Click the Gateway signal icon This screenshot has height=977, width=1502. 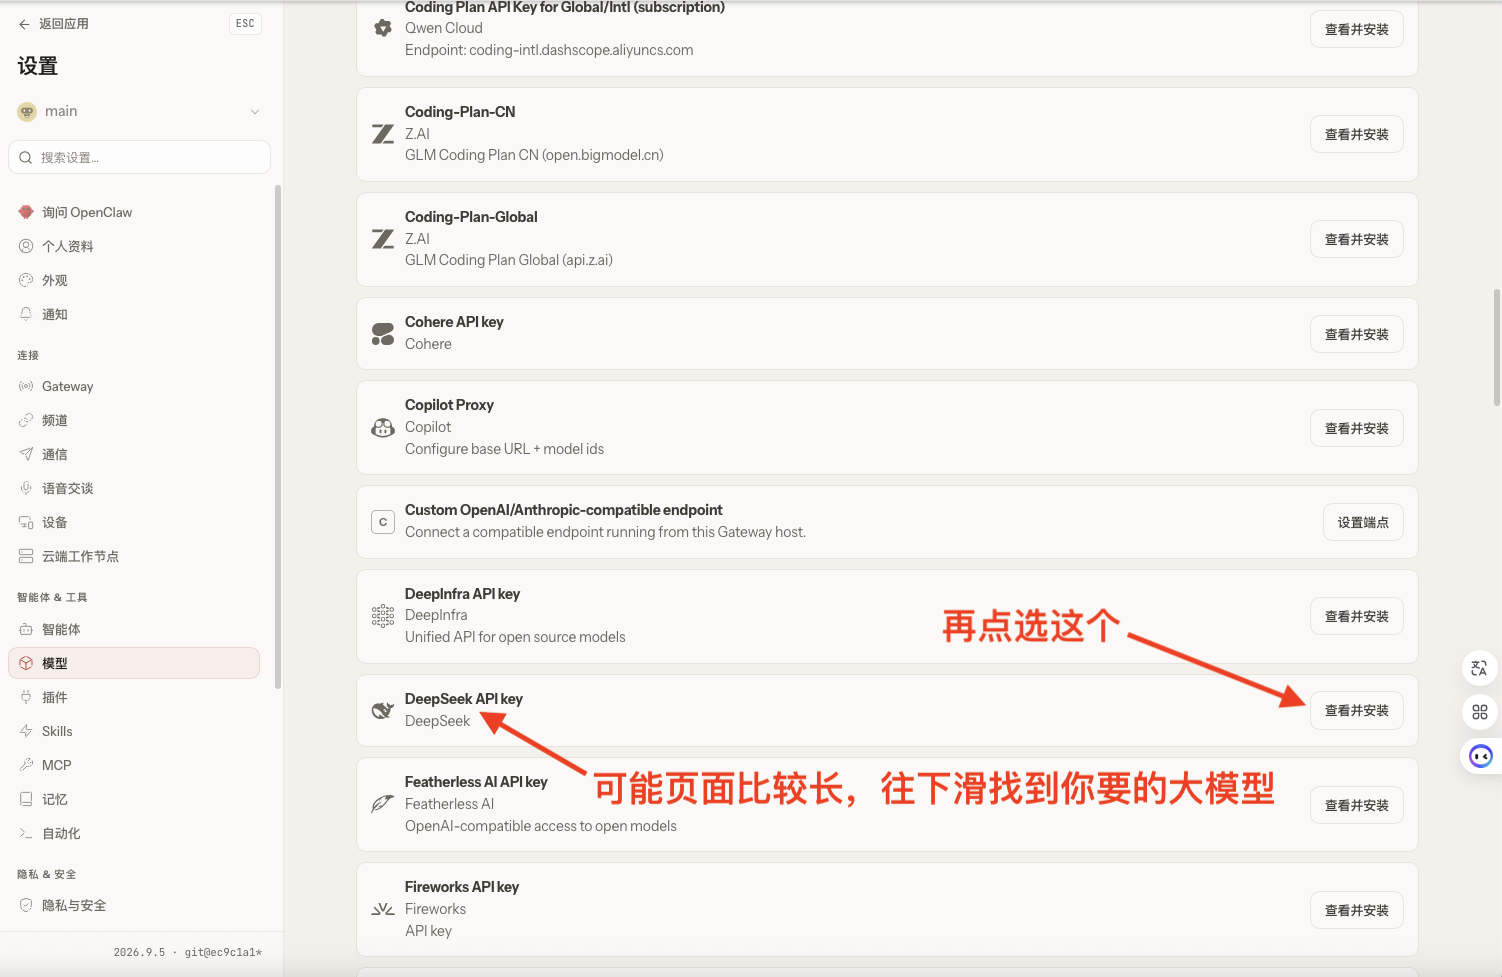coord(26,386)
